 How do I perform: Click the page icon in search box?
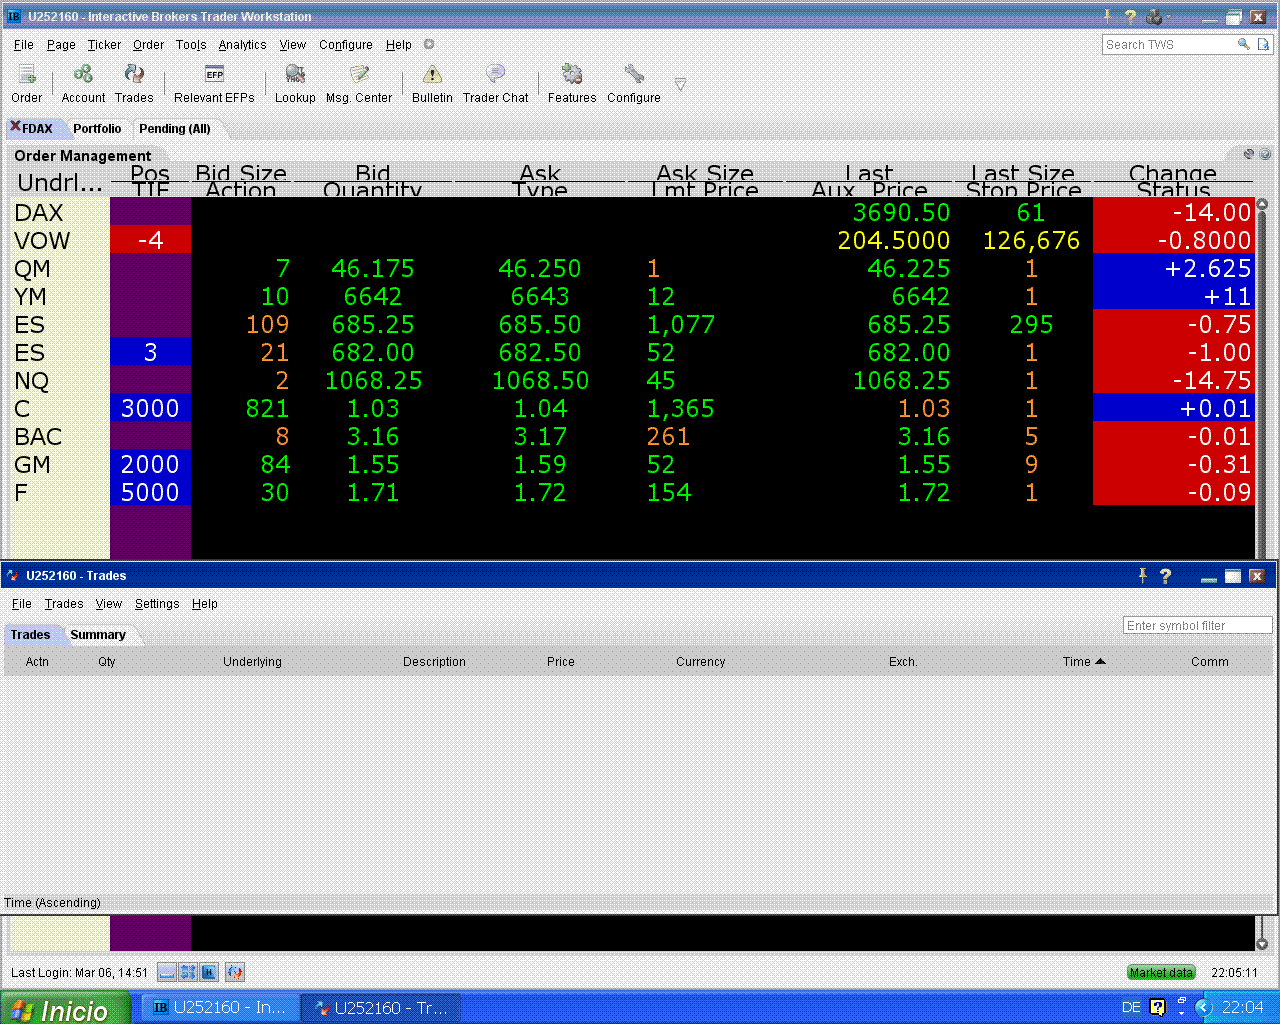click(1263, 44)
